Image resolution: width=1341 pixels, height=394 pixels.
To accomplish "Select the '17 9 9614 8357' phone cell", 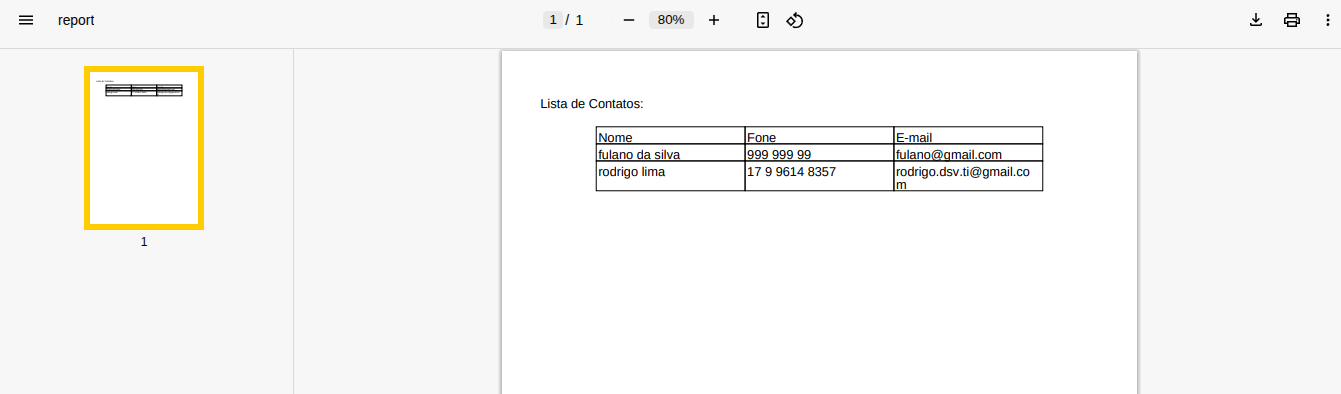I will 819,176.
